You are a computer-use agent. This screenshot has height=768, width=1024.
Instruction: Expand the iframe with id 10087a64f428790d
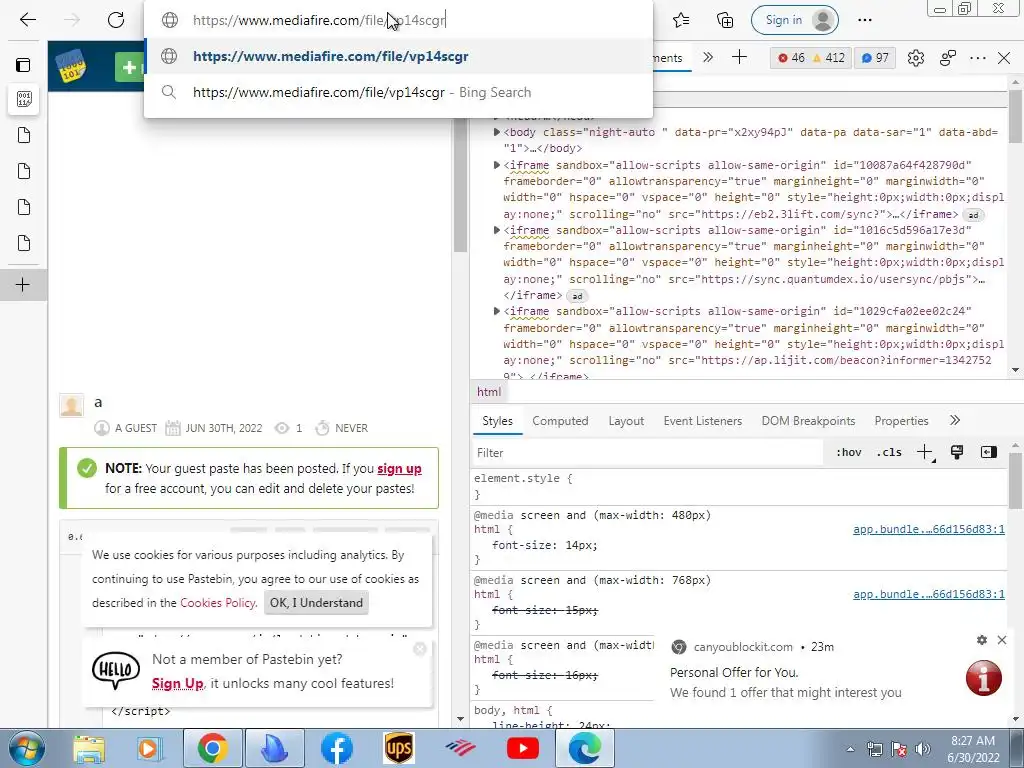pyautogui.click(x=496, y=165)
